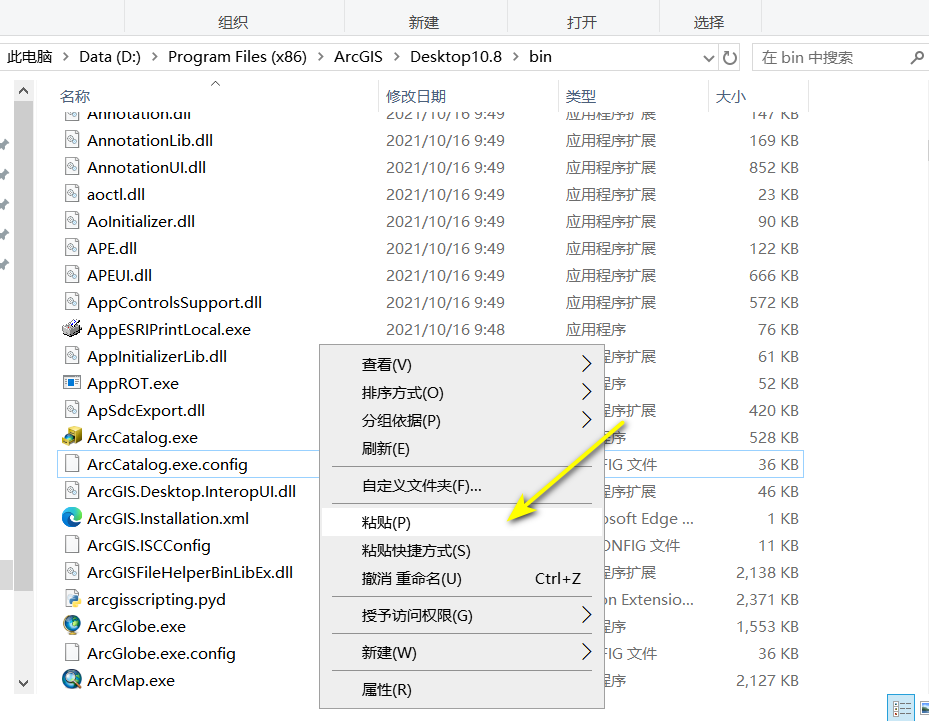This screenshot has width=929, height=721.
Task: Click chevron after Data (D:) in breadcrumb
Action: [155, 57]
